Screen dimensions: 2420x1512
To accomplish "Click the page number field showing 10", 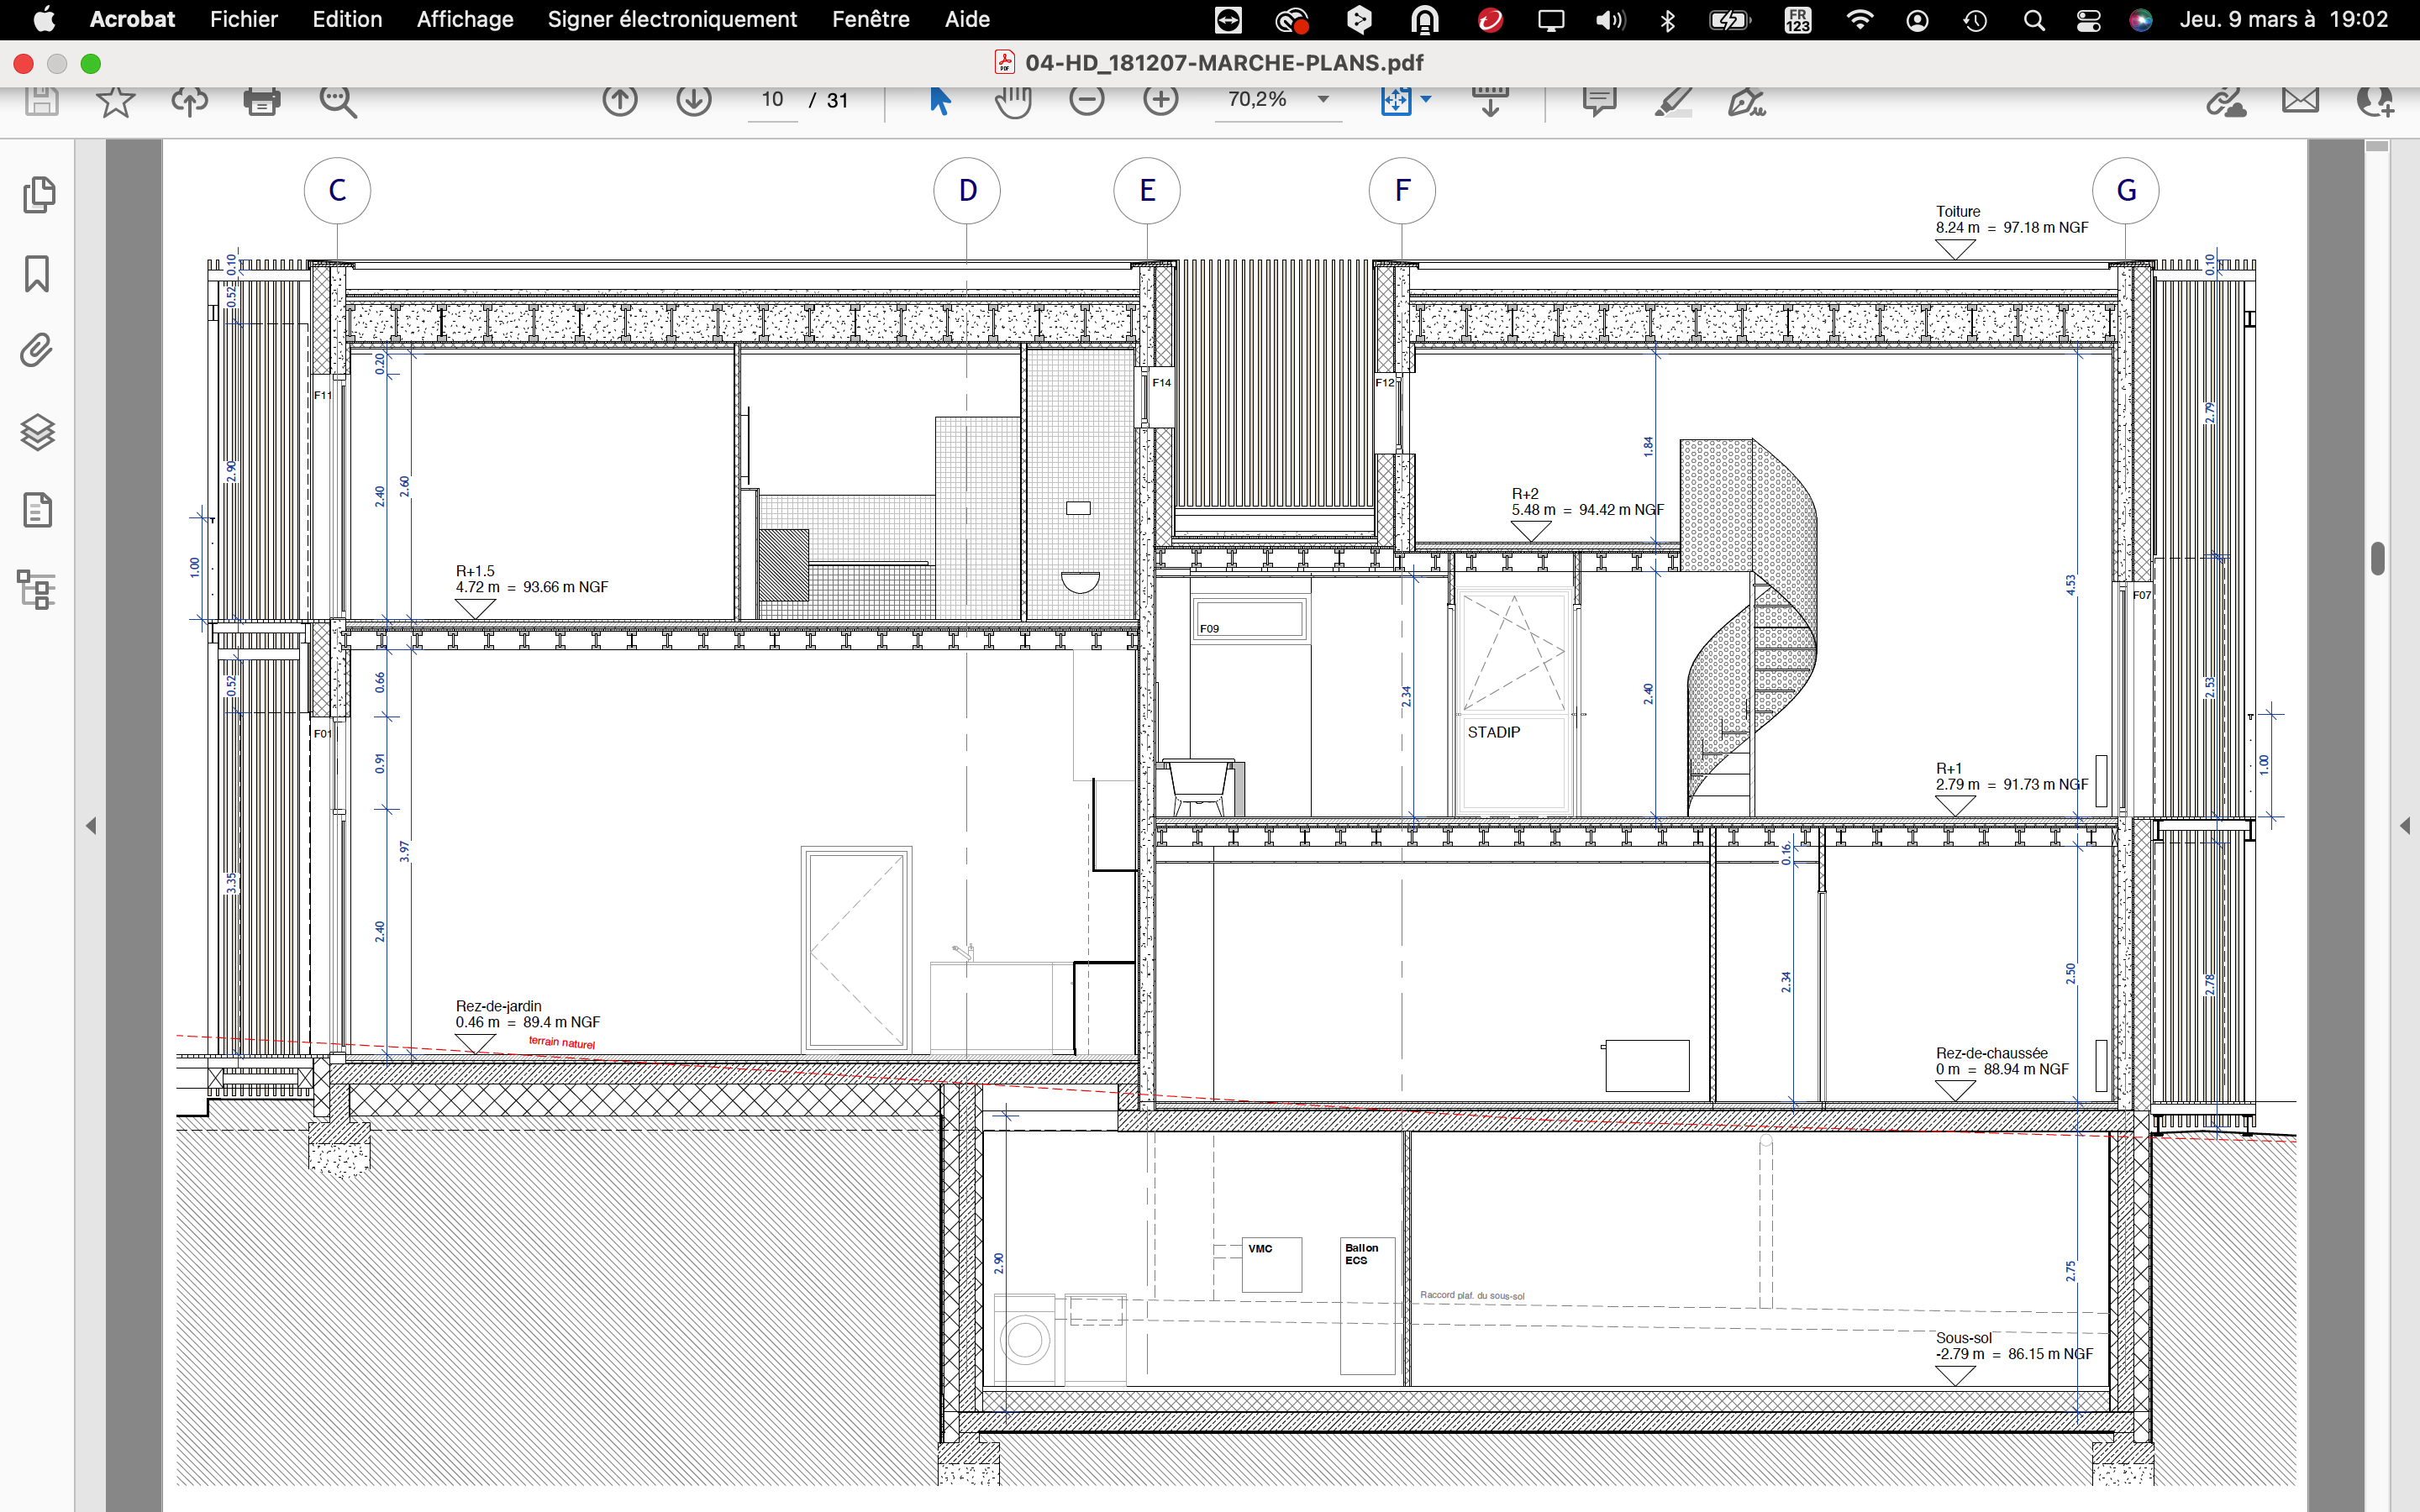I will click(x=772, y=100).
